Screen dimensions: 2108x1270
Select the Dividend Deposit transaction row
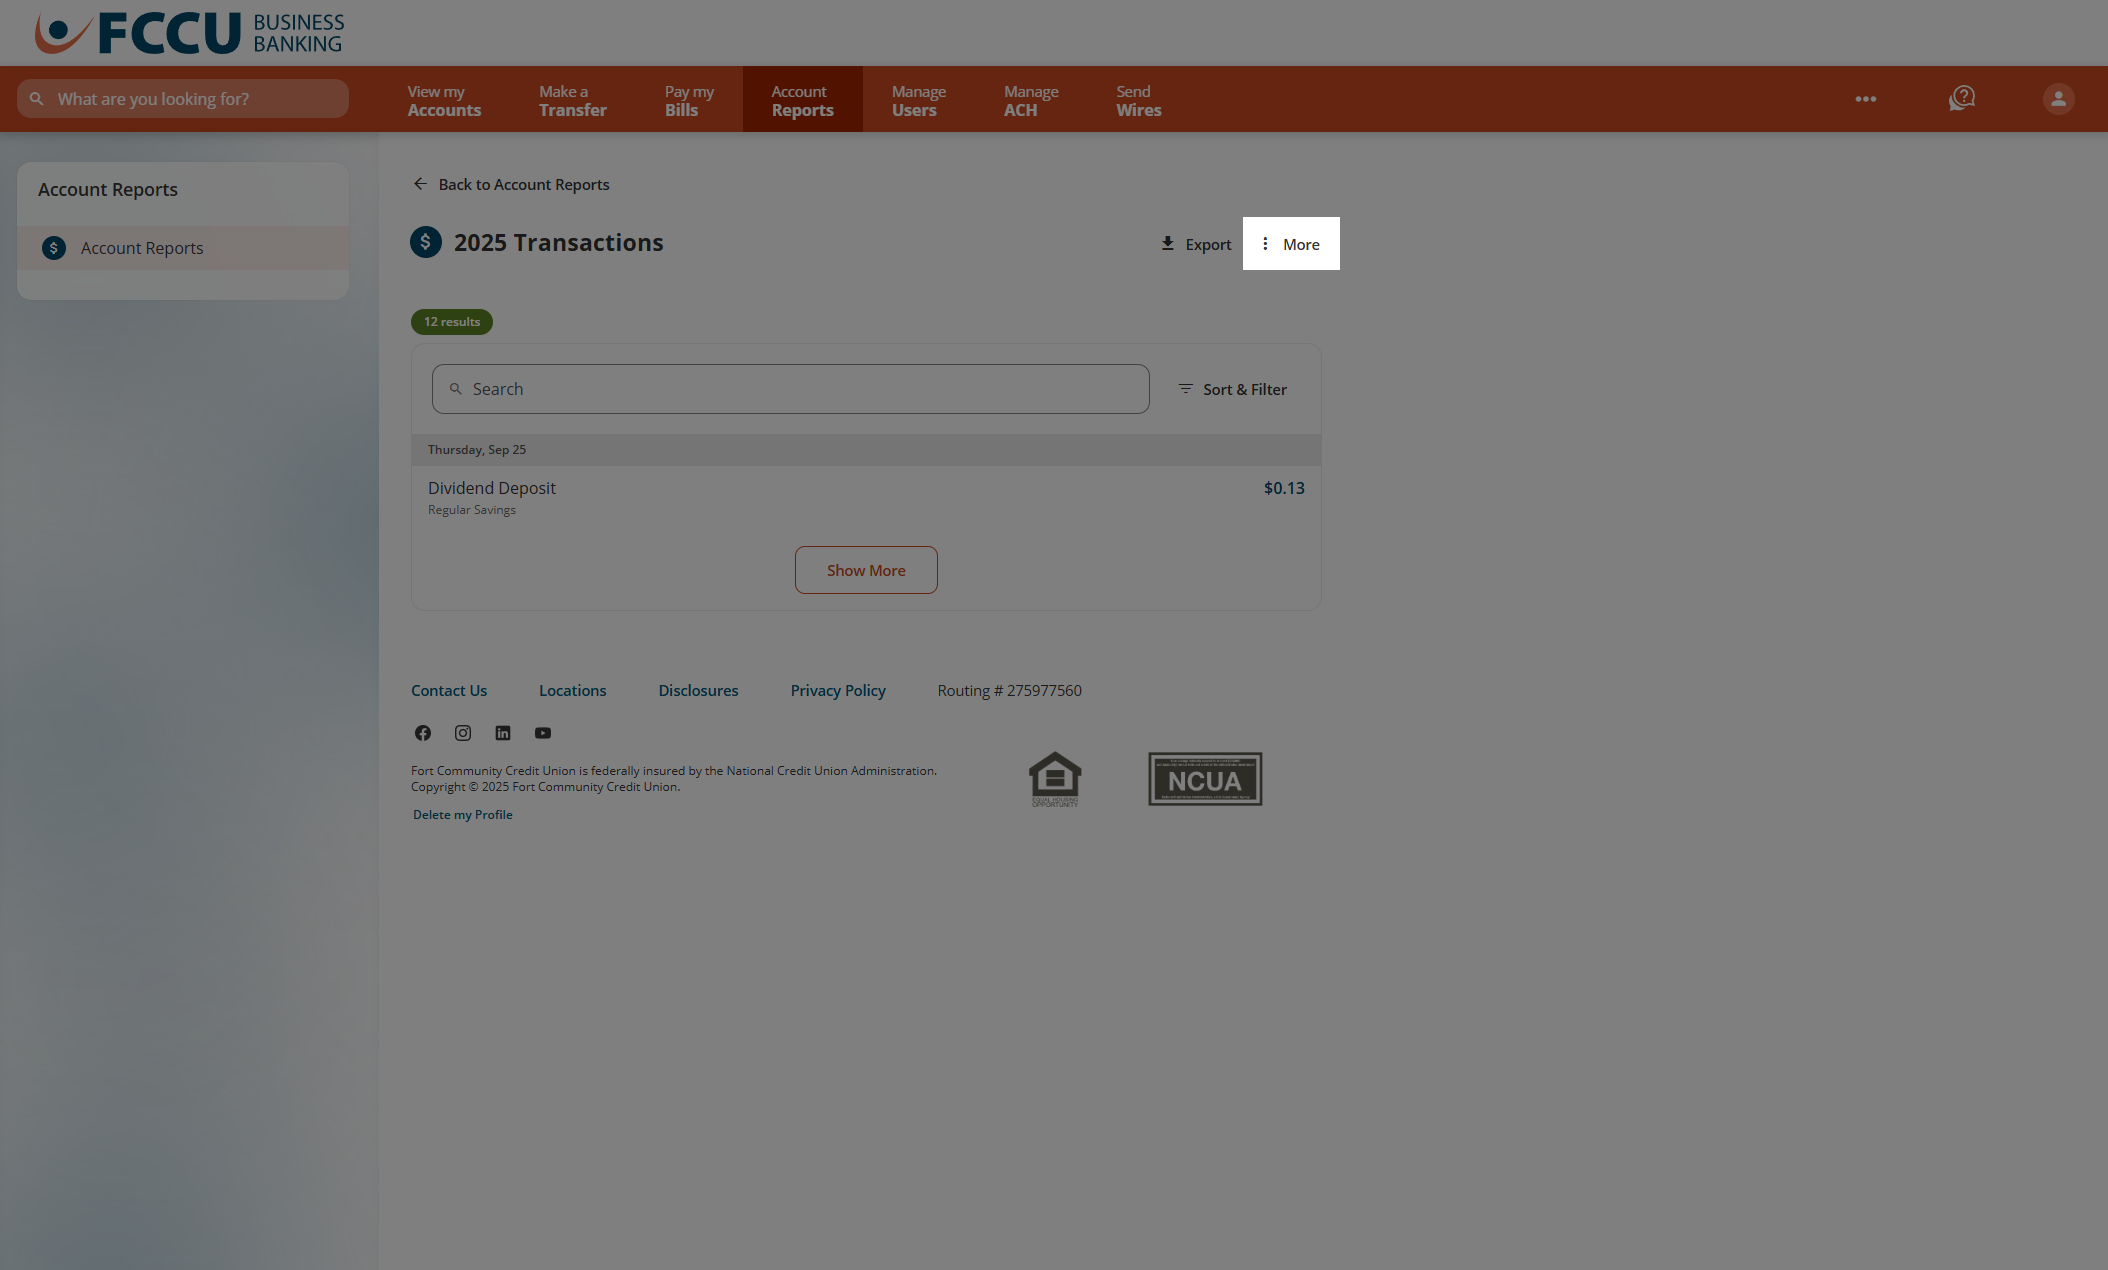[x=866, y=496]
